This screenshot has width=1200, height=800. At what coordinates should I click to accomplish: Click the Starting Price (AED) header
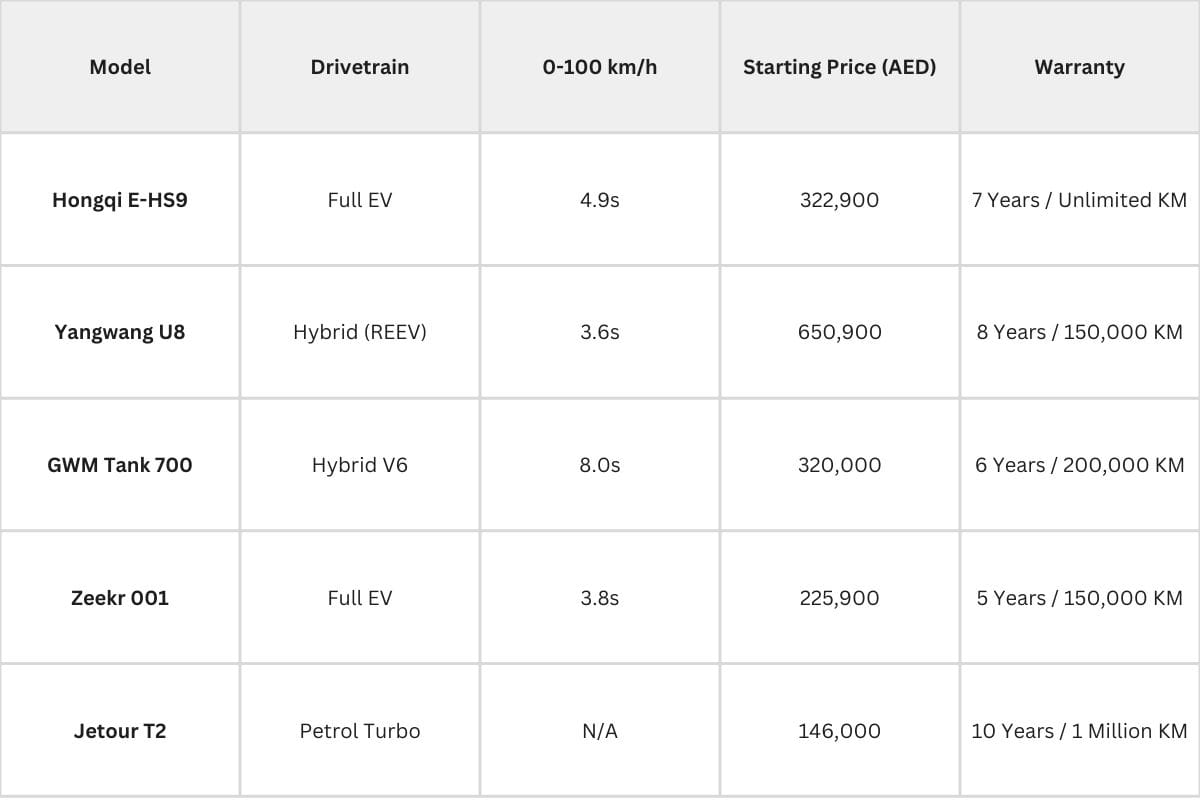click(840, 67)
